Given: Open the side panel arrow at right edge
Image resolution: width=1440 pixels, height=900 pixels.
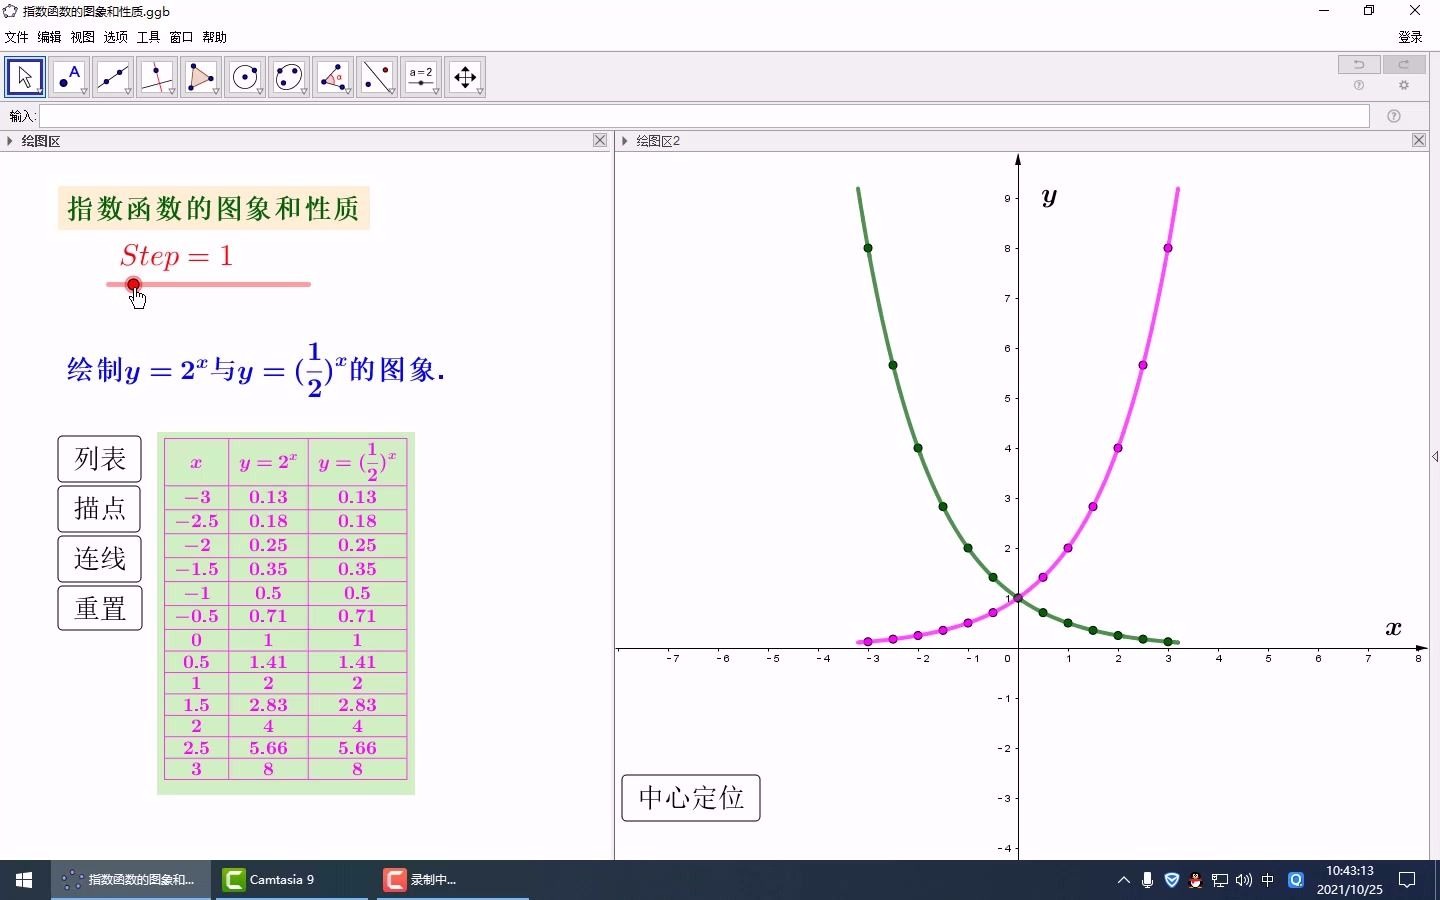Looking at the screenshot, I should [x=1435, y=457].
